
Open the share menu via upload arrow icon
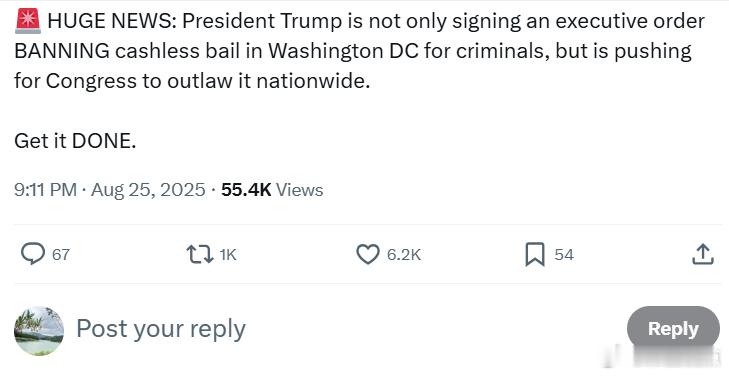702,254
